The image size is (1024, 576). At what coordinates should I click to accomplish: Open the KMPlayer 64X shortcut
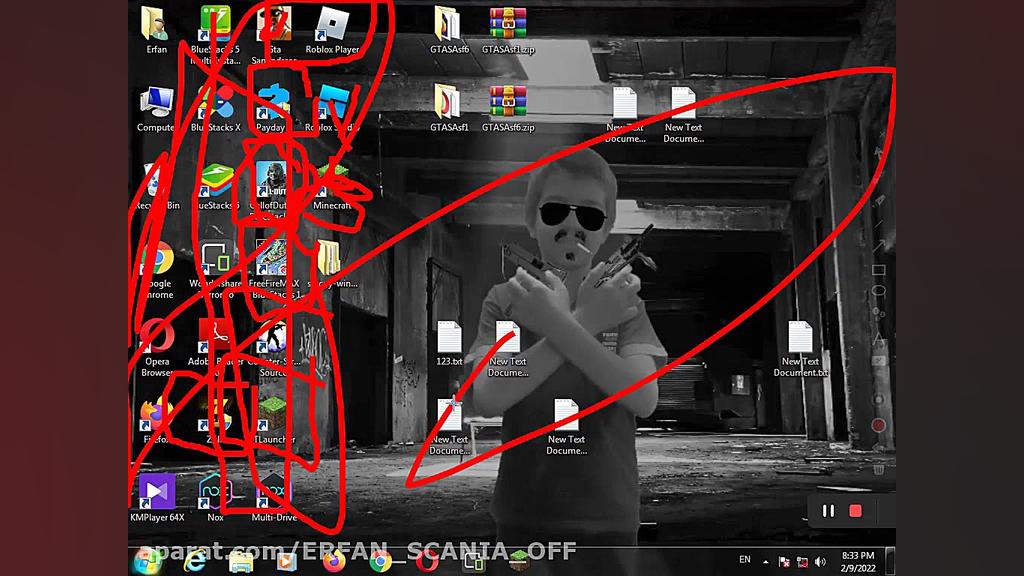point(157,492)
